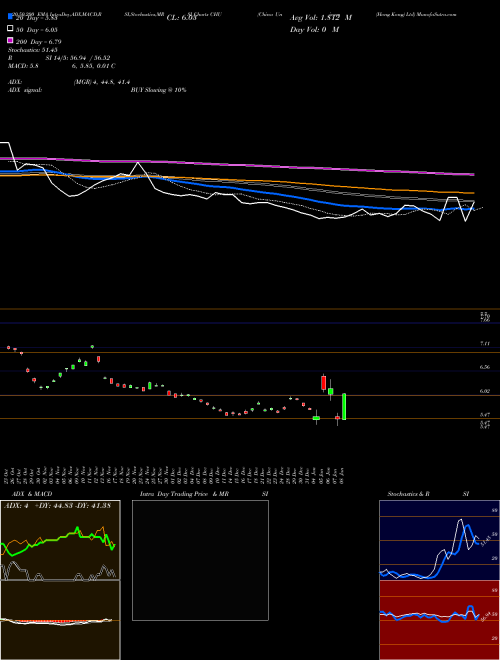Click the 'BUY Slowing @ 10%' signal text
The width and height of the screenshot is (500, 660).
158,90
